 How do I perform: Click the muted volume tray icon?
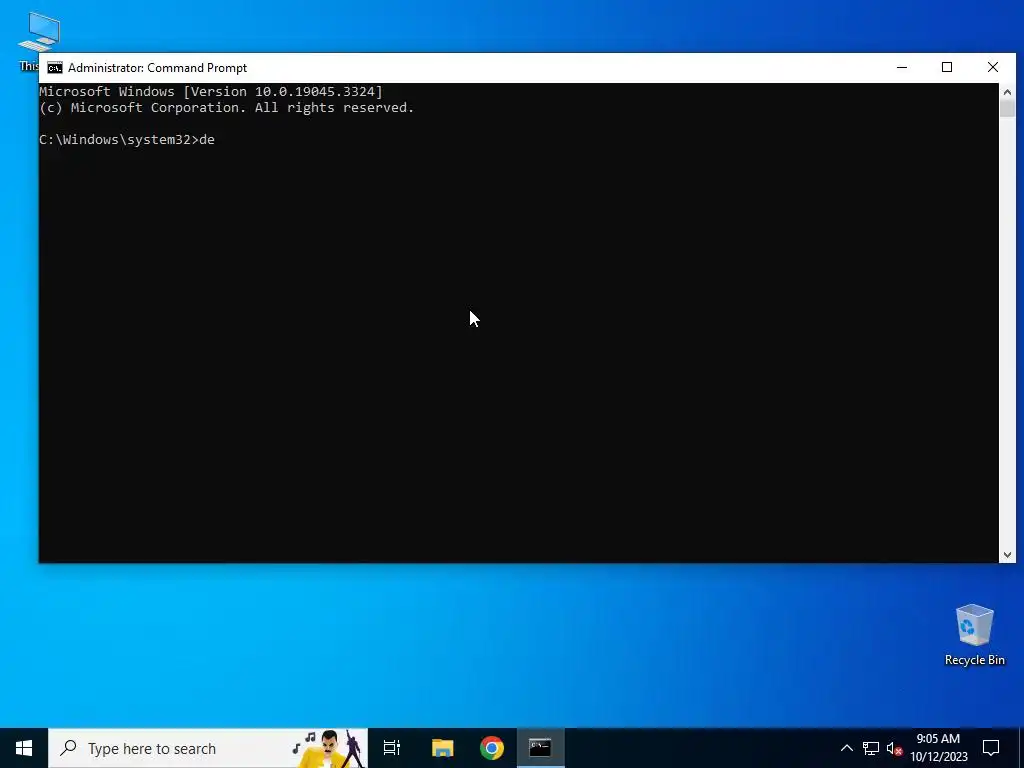[894, 748]
